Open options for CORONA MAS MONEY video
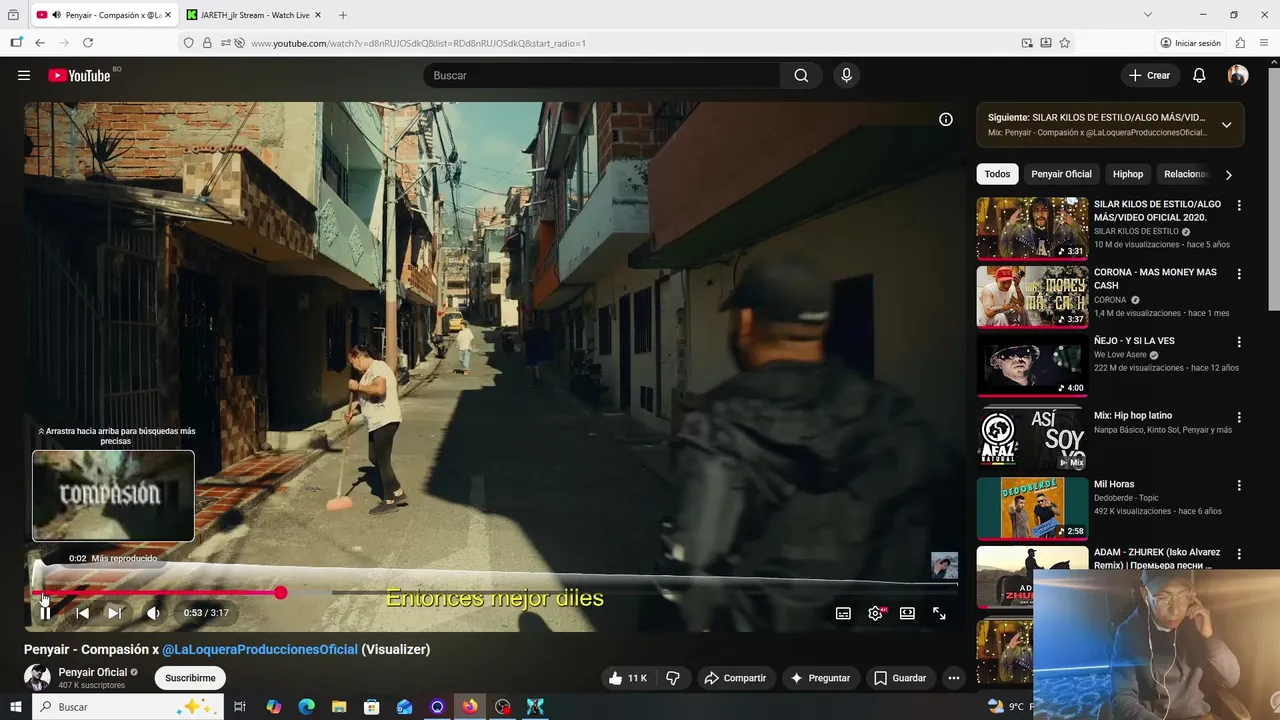Viewport: 1280px width, 720px height. 1239,274
